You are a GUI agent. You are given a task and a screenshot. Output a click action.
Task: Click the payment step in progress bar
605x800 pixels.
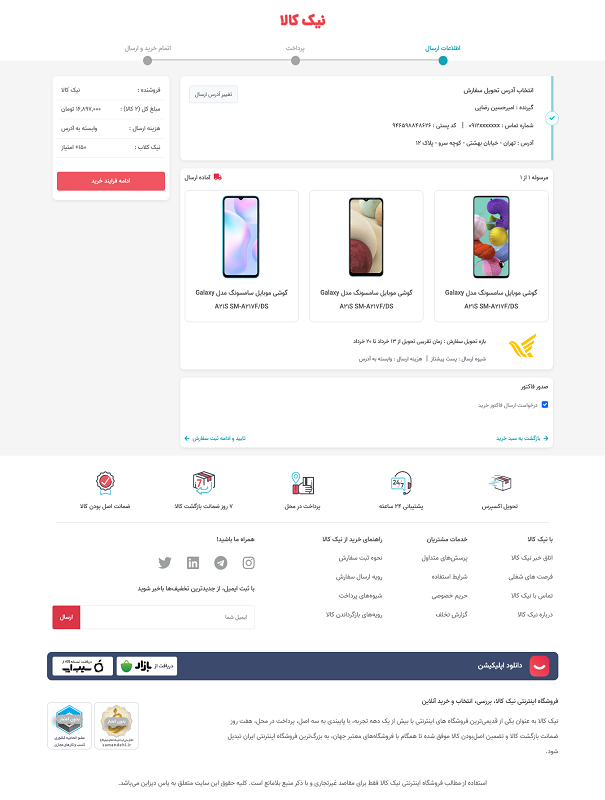pyautogui.click(x=295, y=60)
